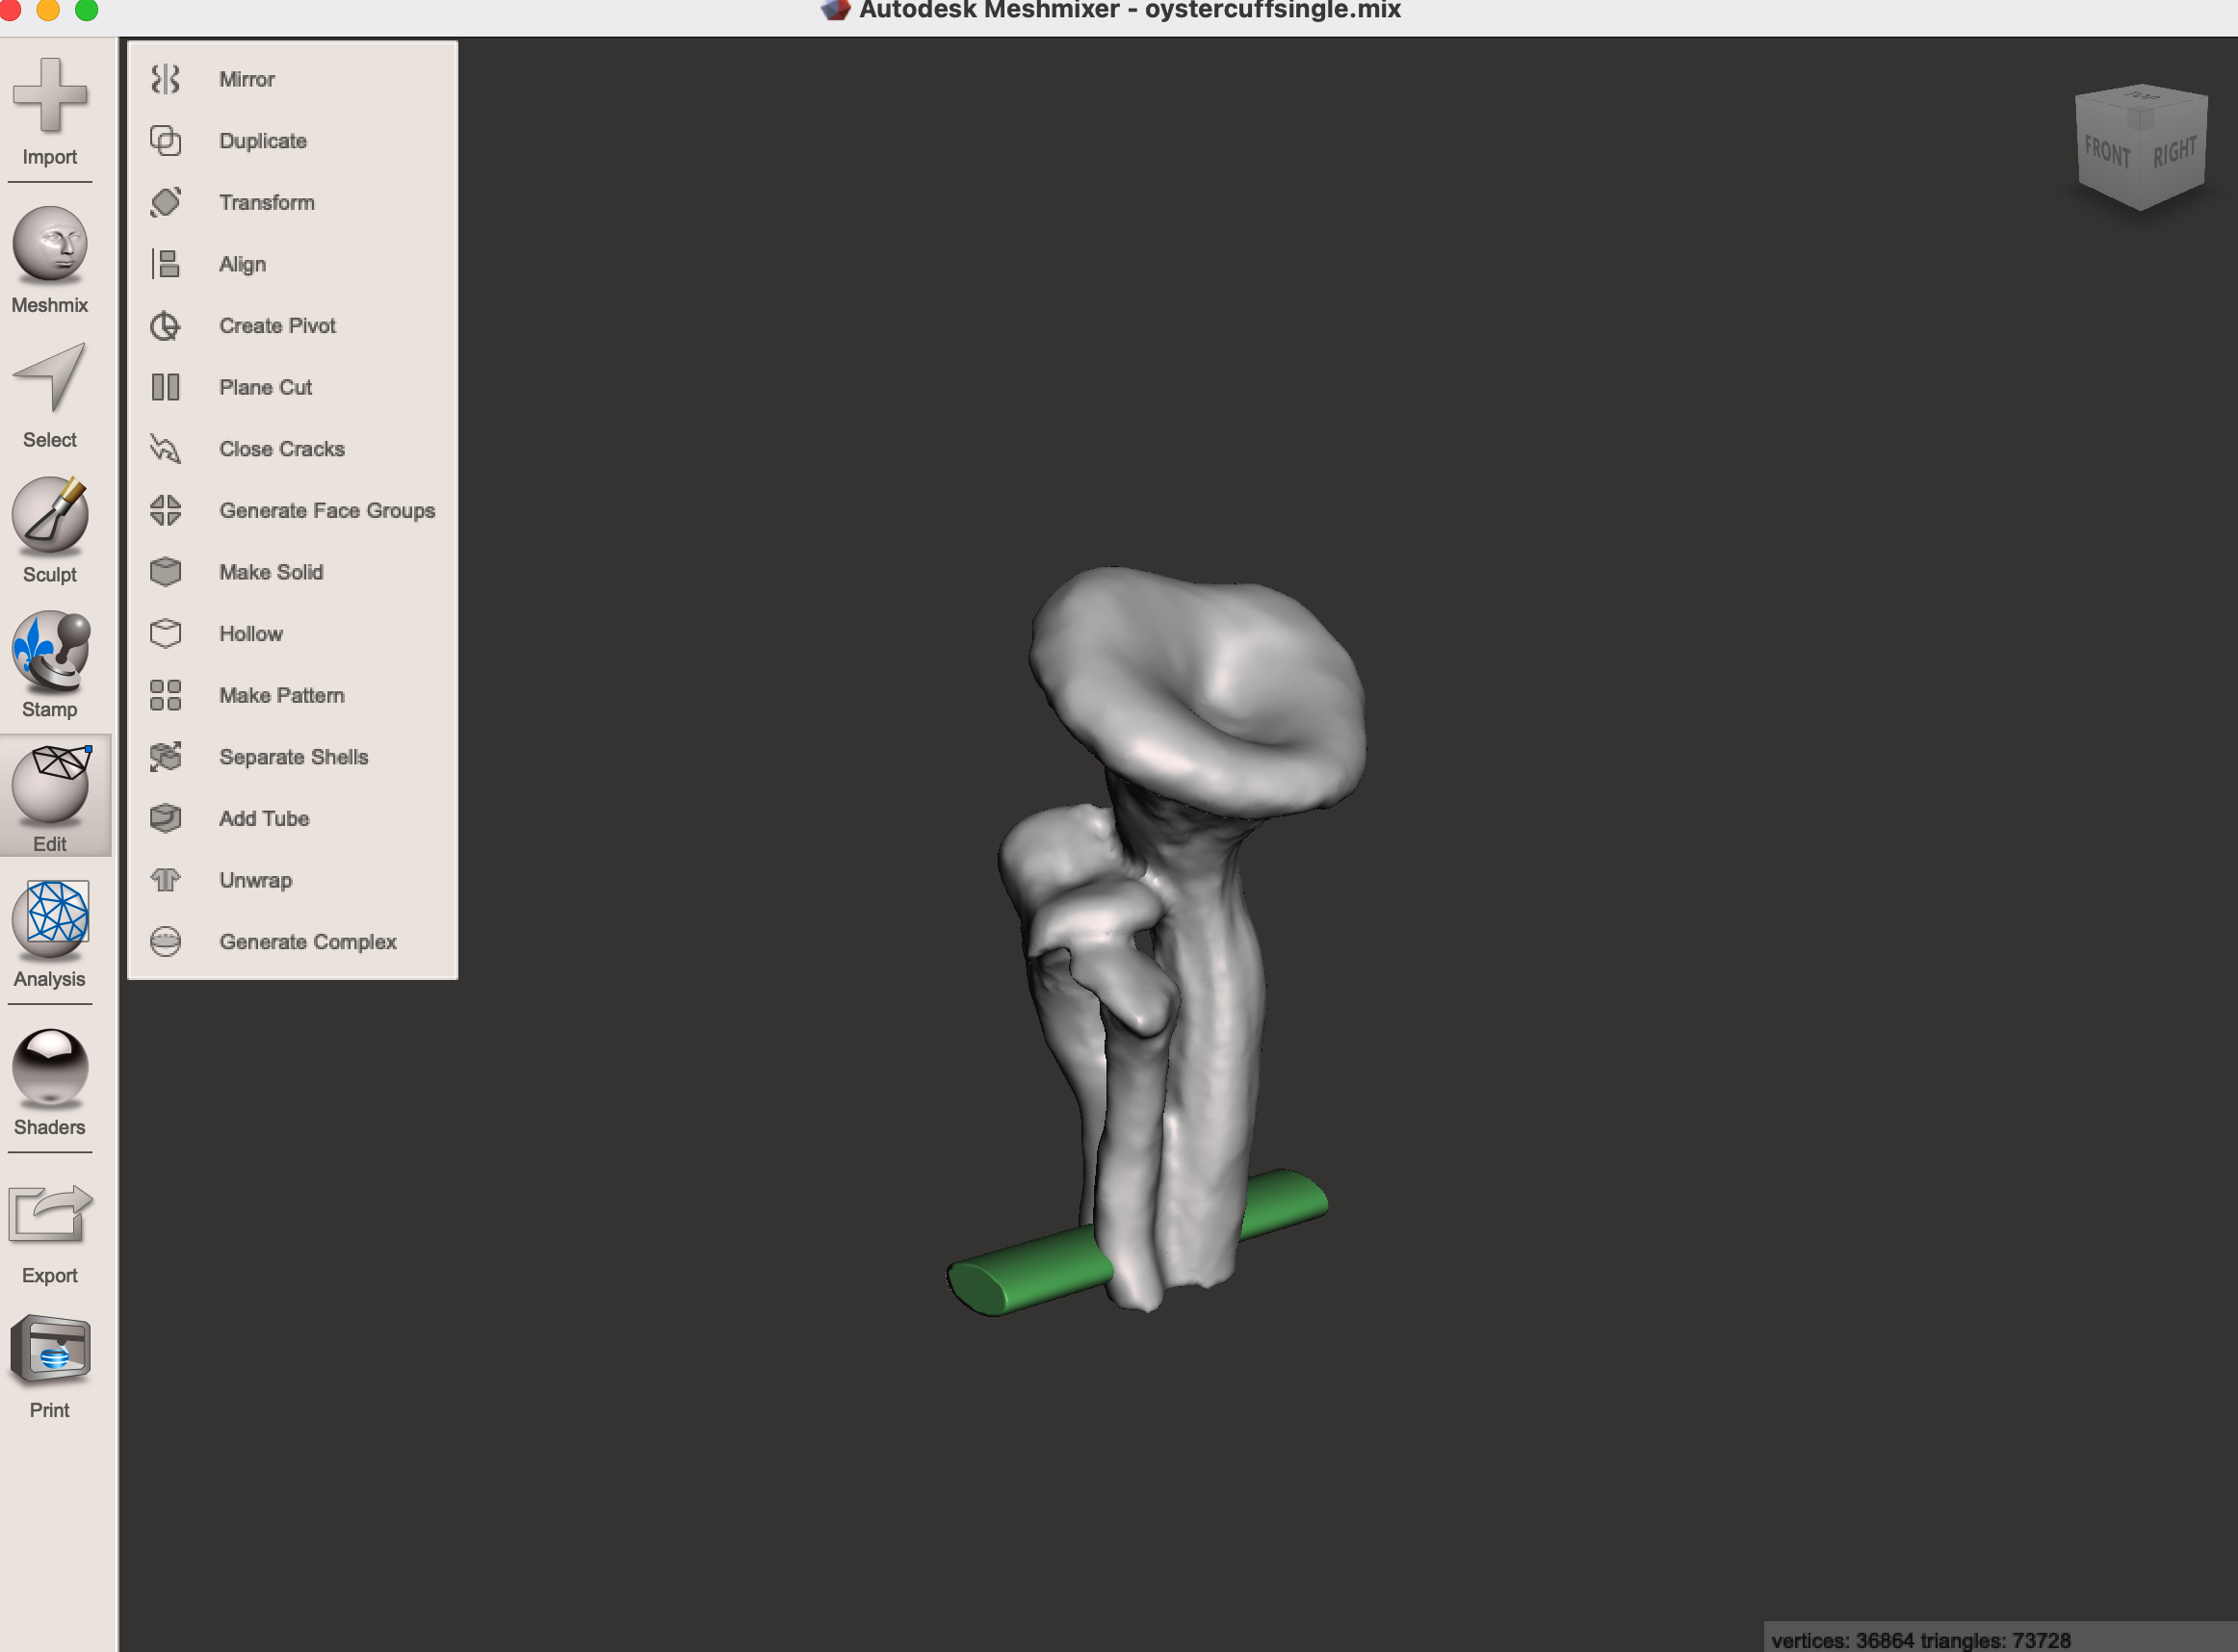Click the Import plus icon
This screenshot has width=2238, height=1652.
pyautogui.click(x=50, y=95)
